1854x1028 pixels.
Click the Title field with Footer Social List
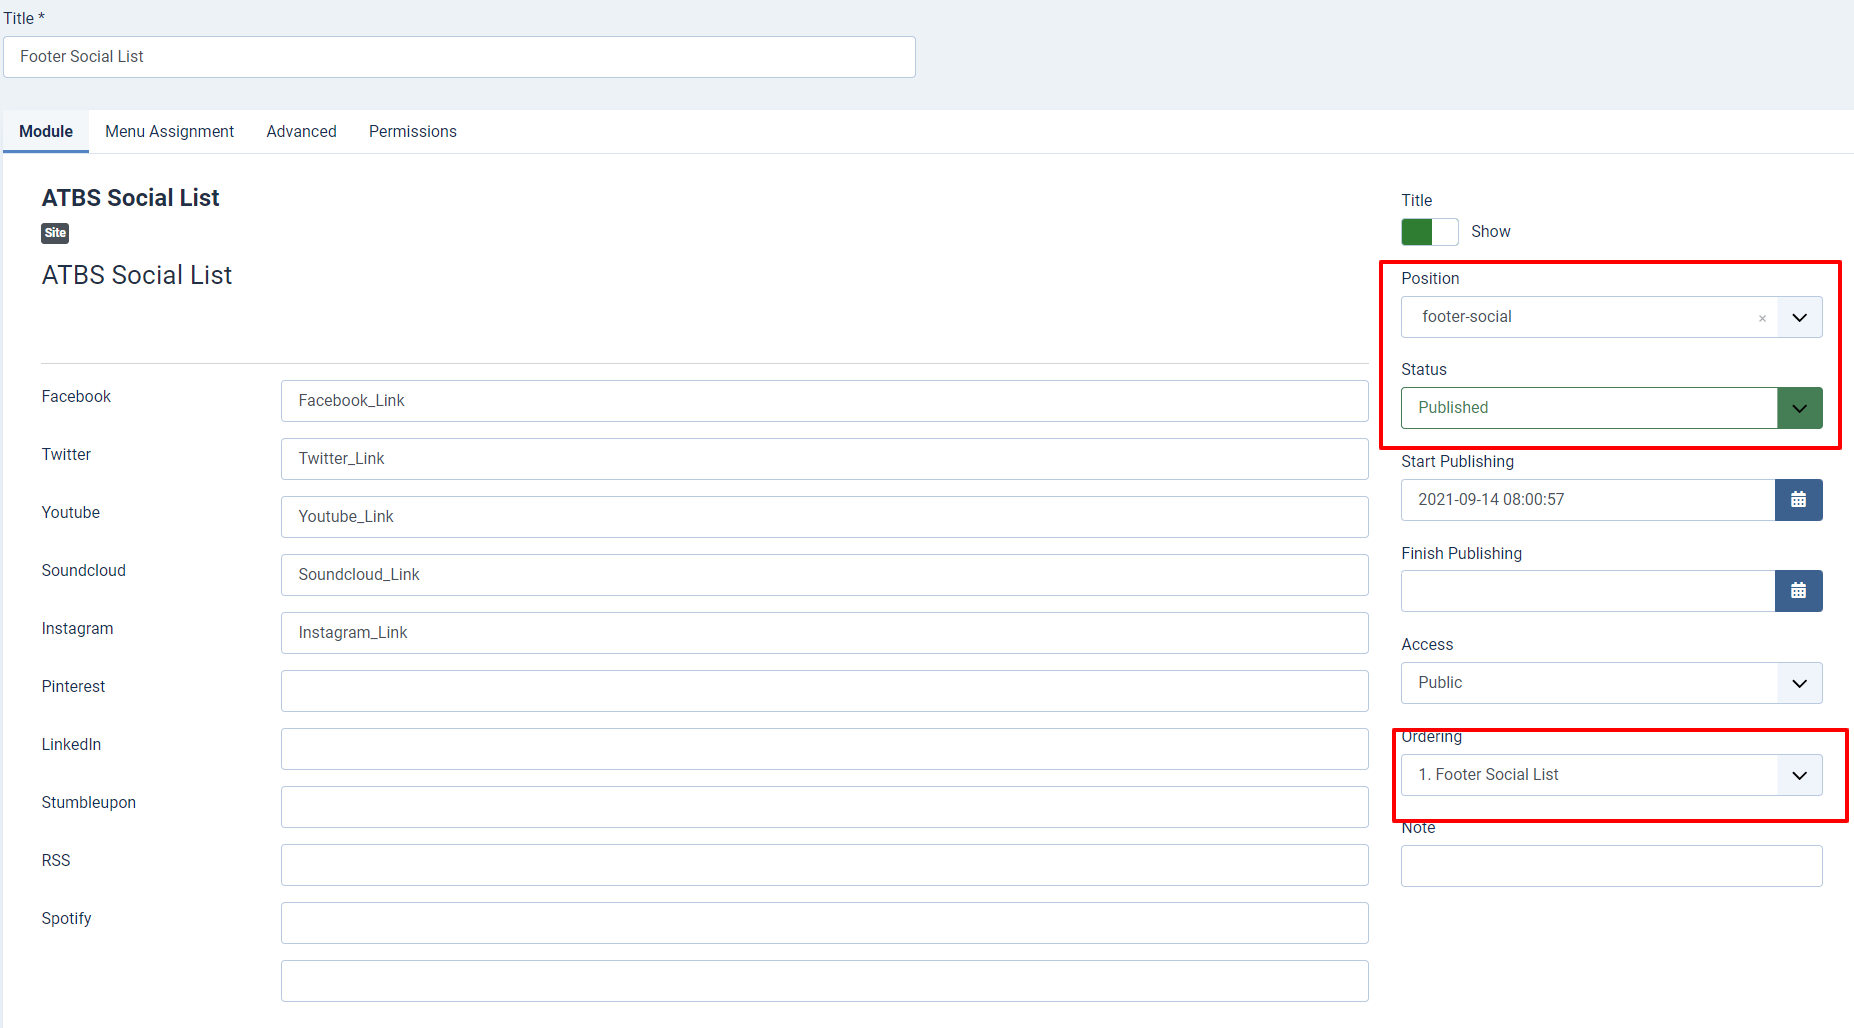tap(459, 57)
